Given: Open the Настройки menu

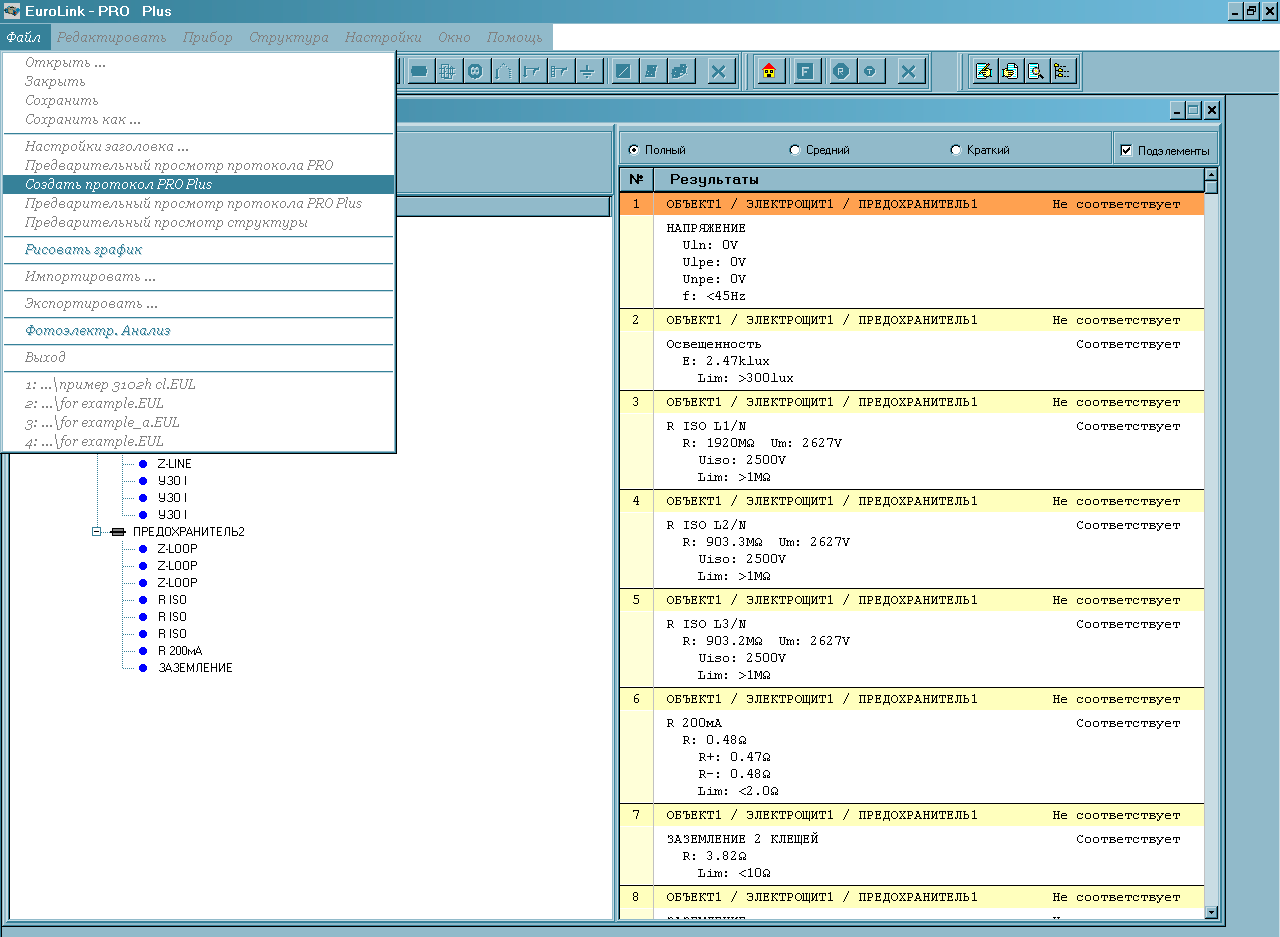Looking at the screenshot, I should [x=383, y=37].
